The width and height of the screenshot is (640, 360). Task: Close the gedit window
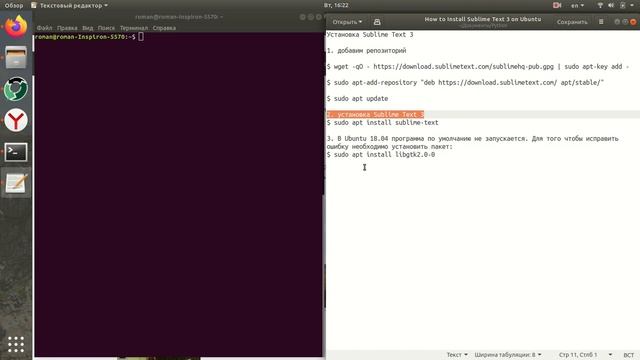point(633,22)
